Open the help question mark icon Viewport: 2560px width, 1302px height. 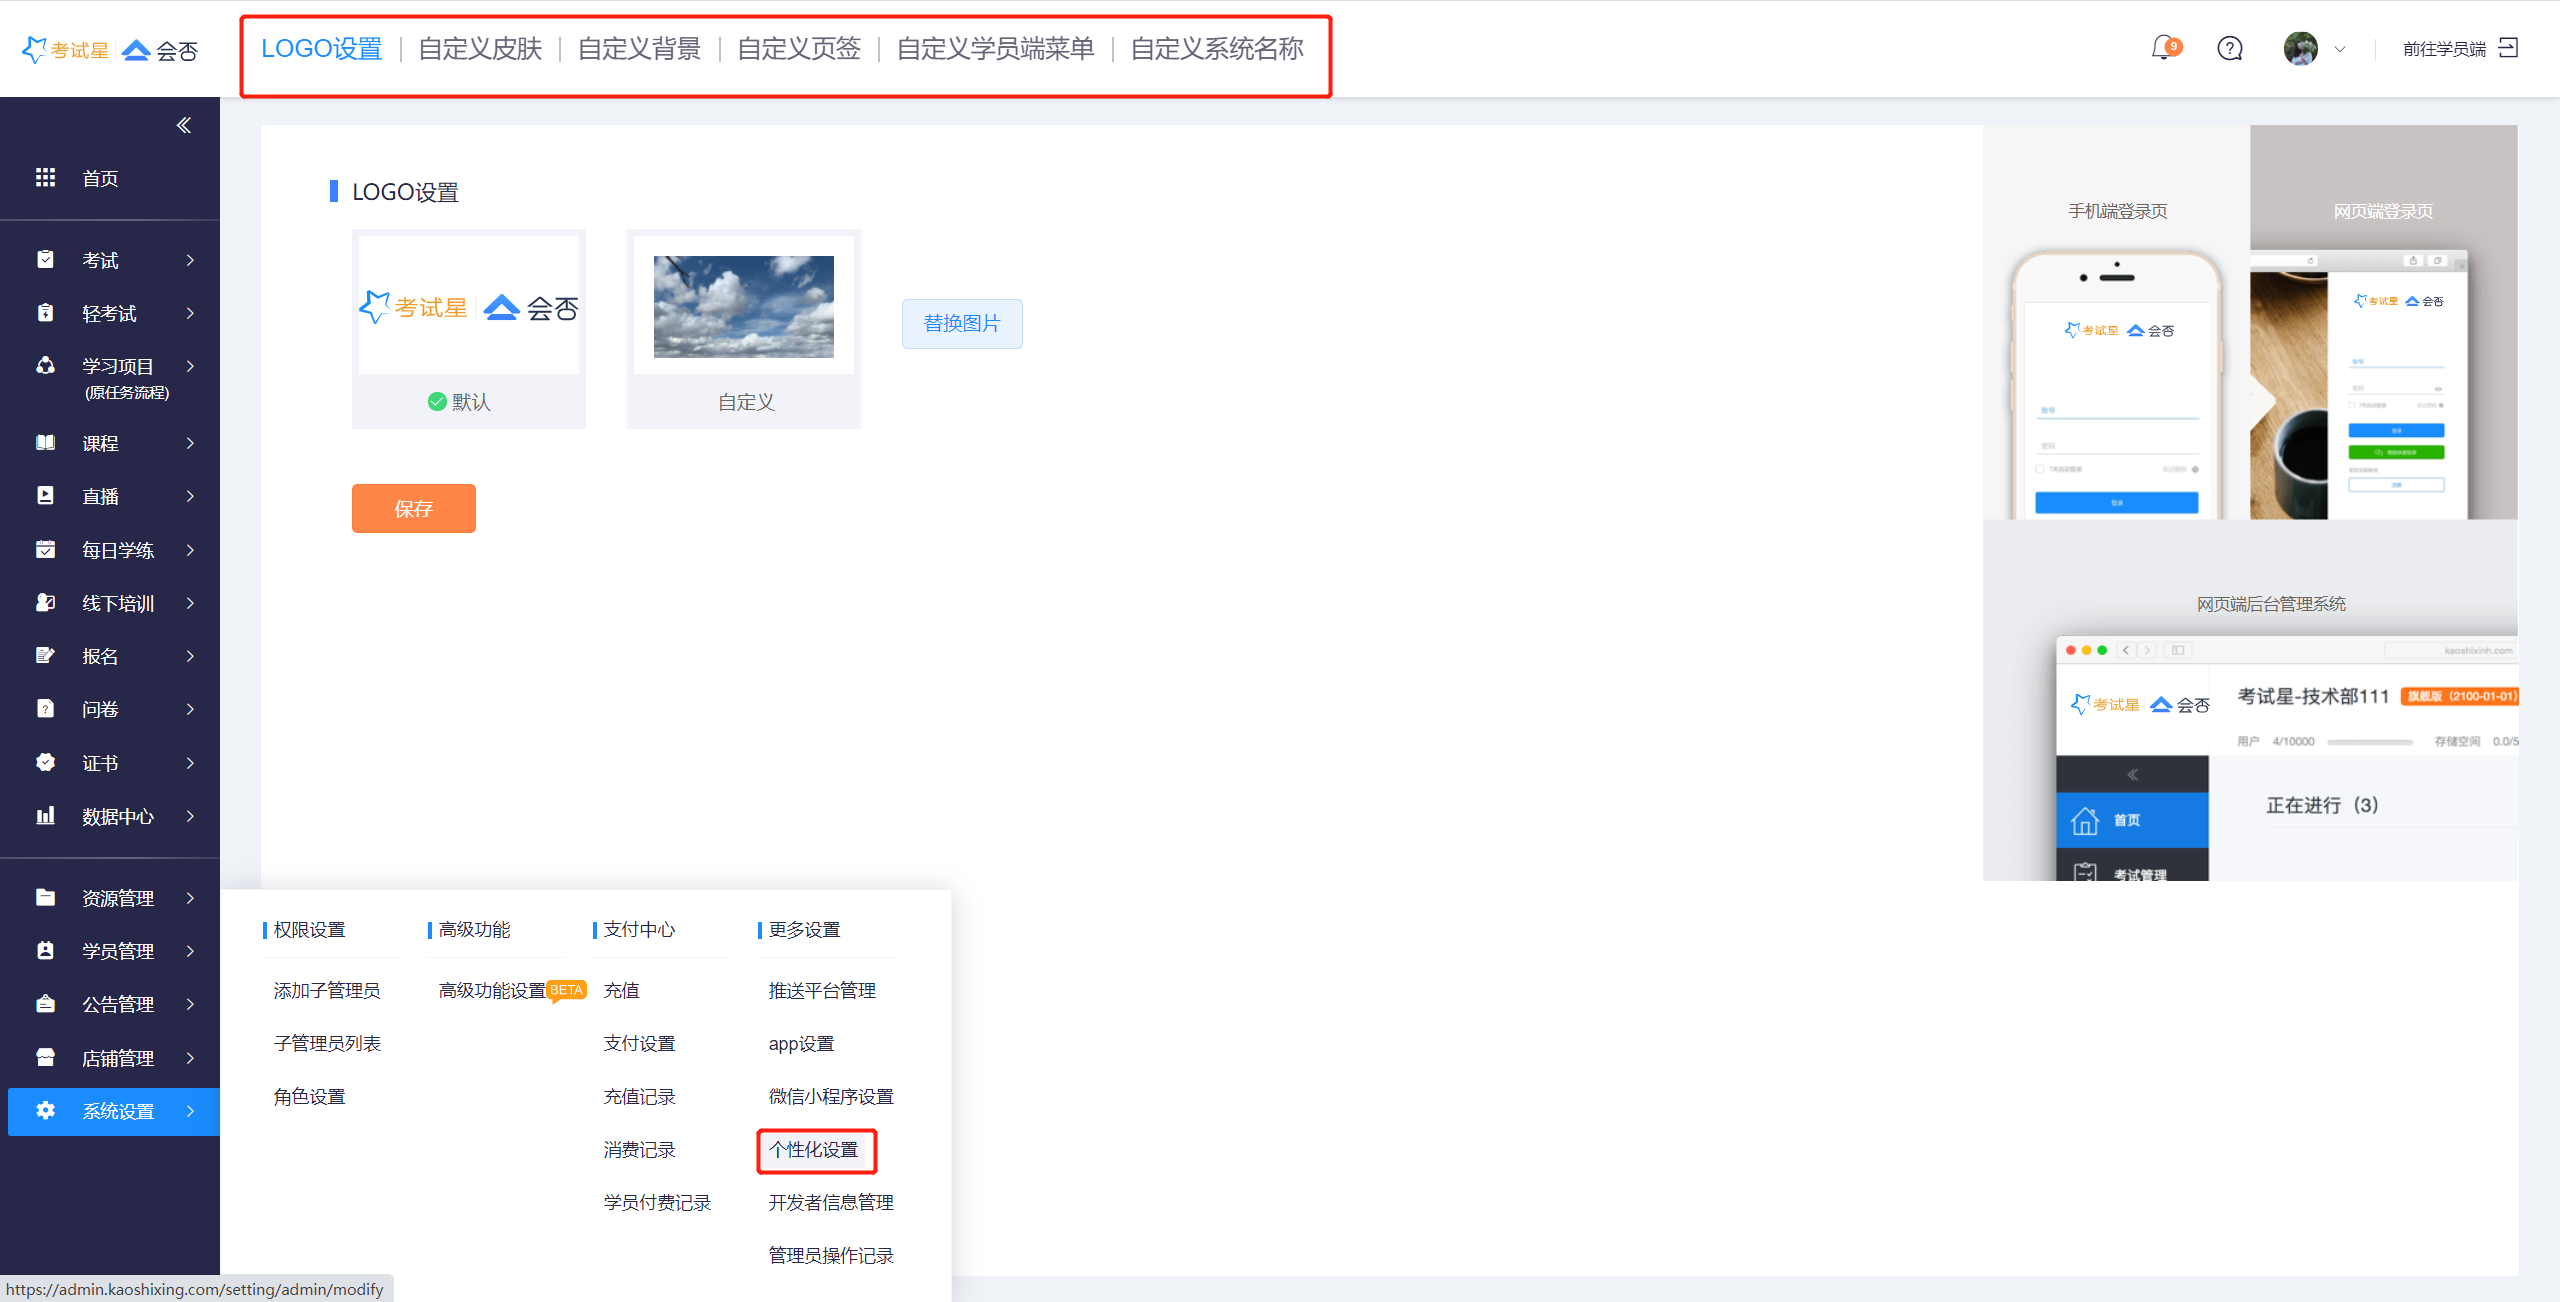point(2229,48)
